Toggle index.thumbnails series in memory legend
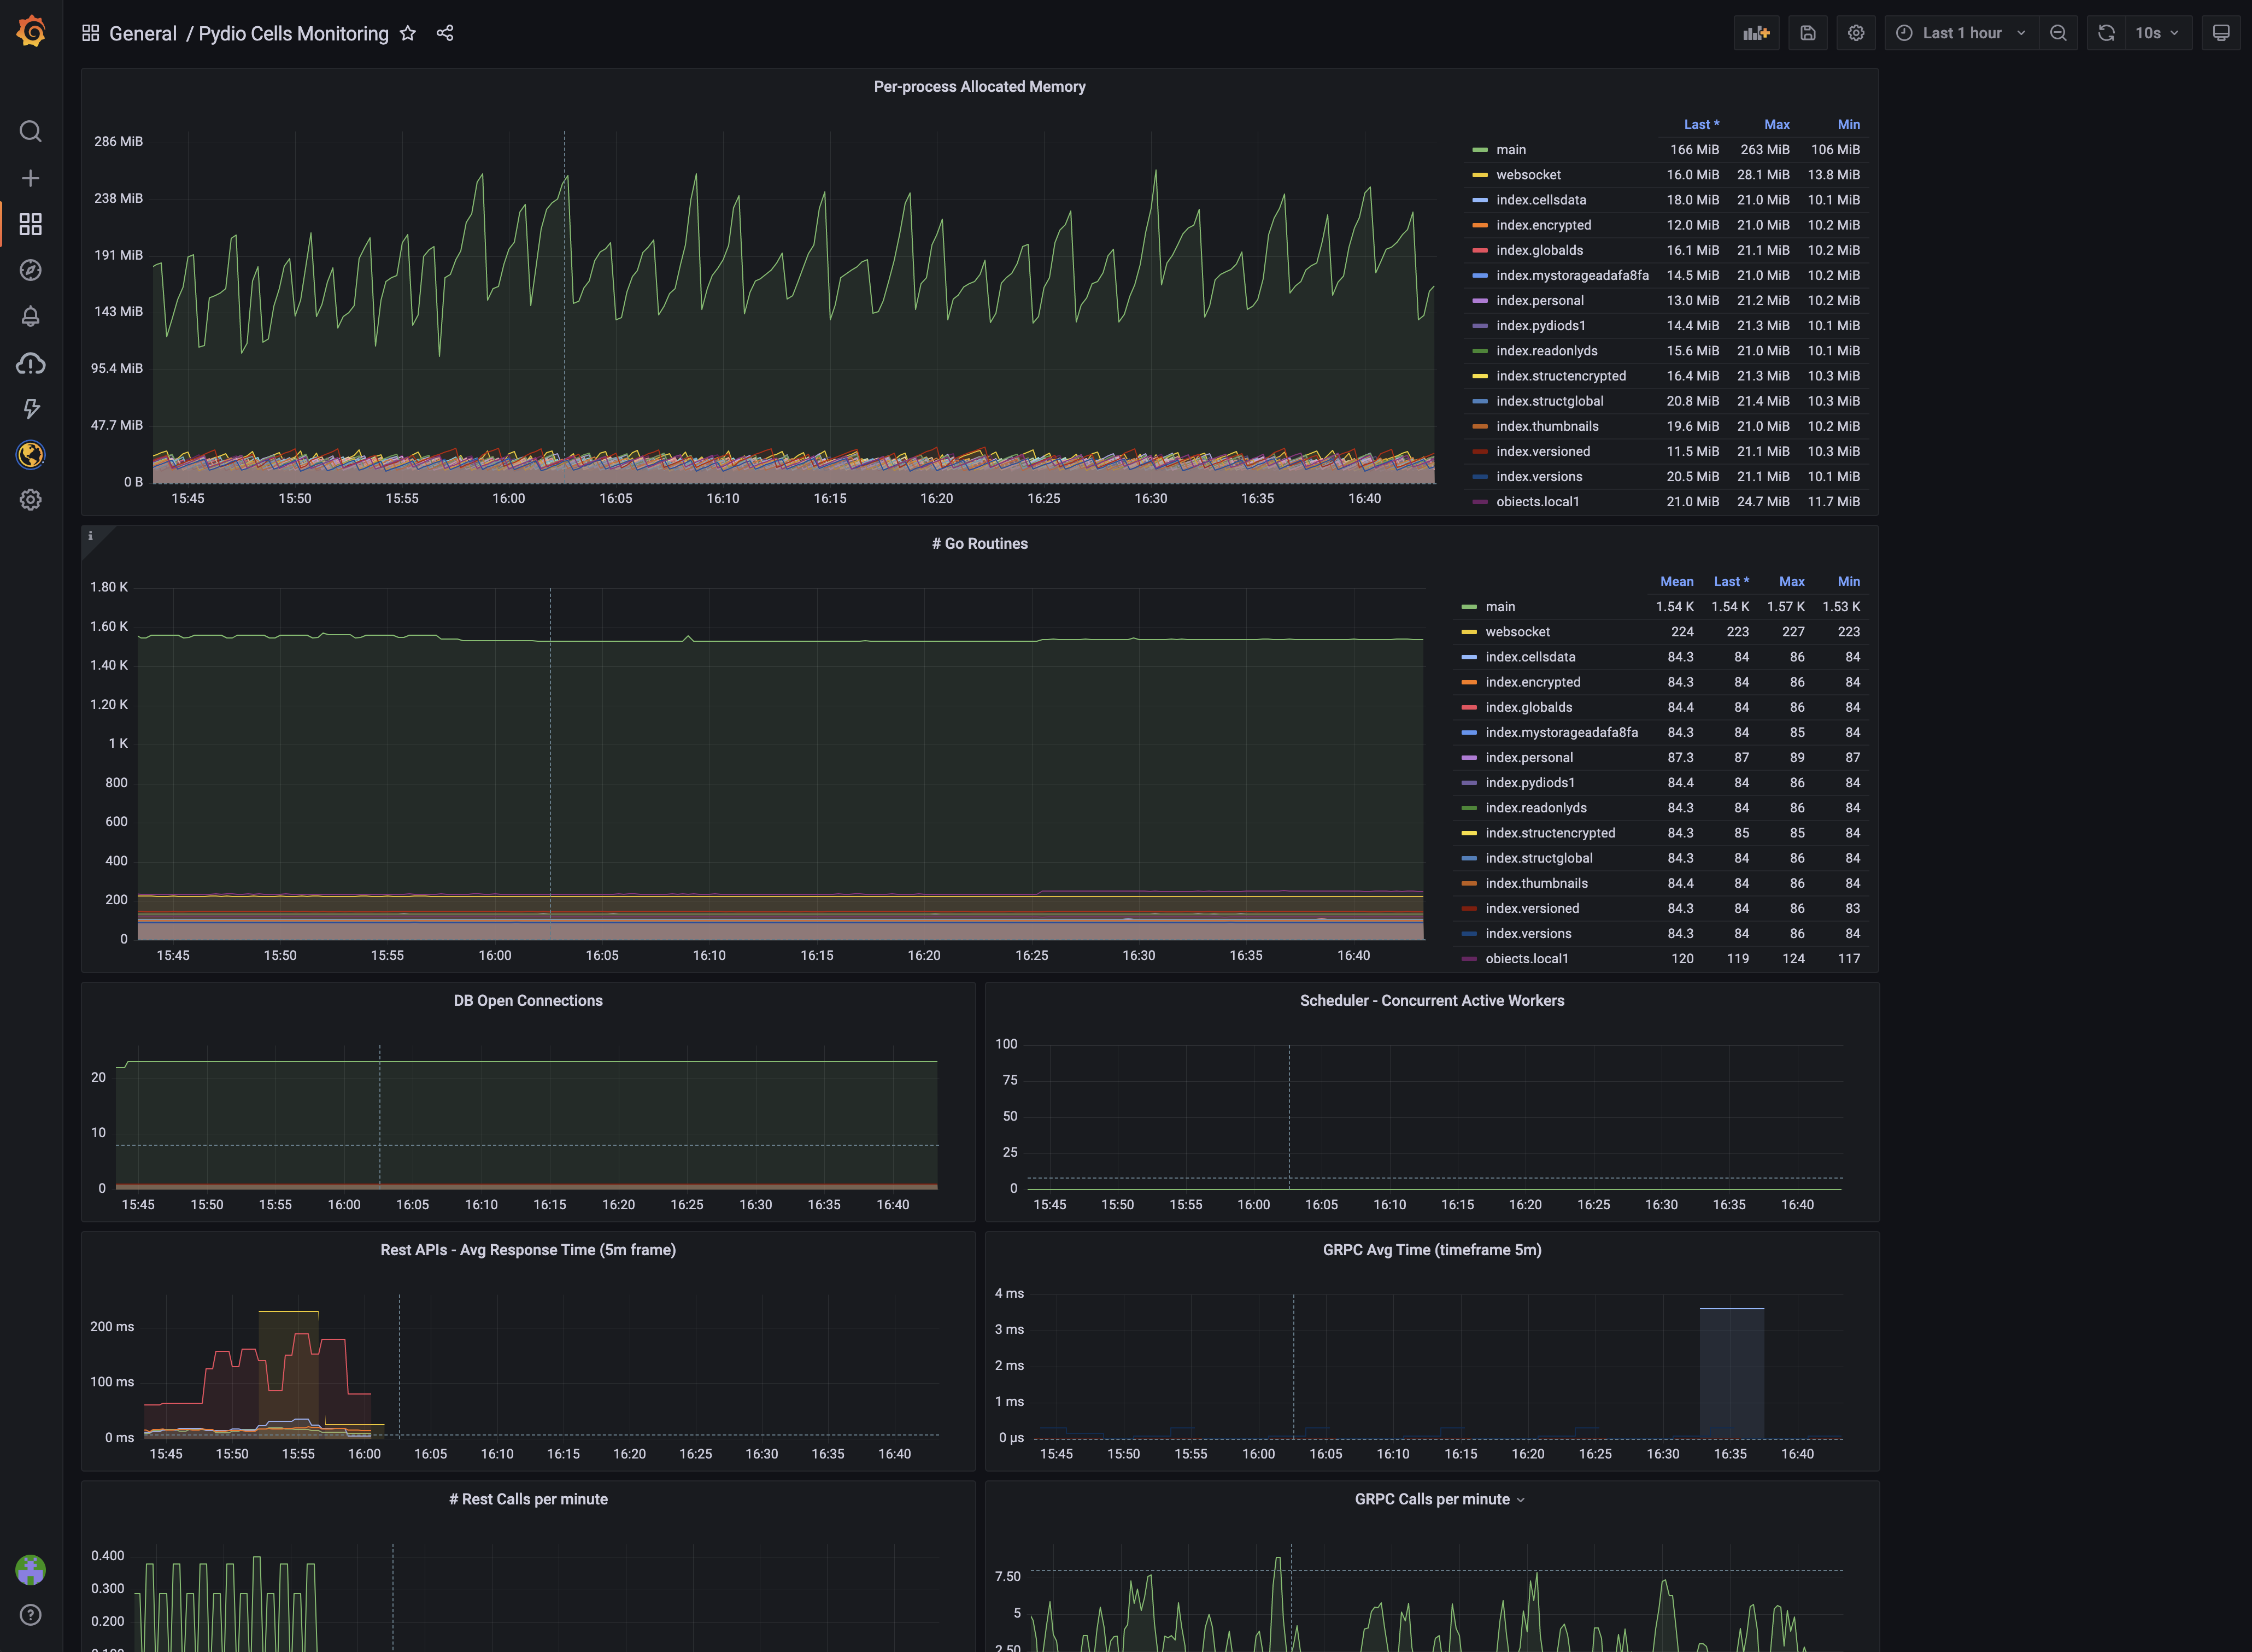The width and height of the screenshot is (2252, 1652). (1547, 426)
